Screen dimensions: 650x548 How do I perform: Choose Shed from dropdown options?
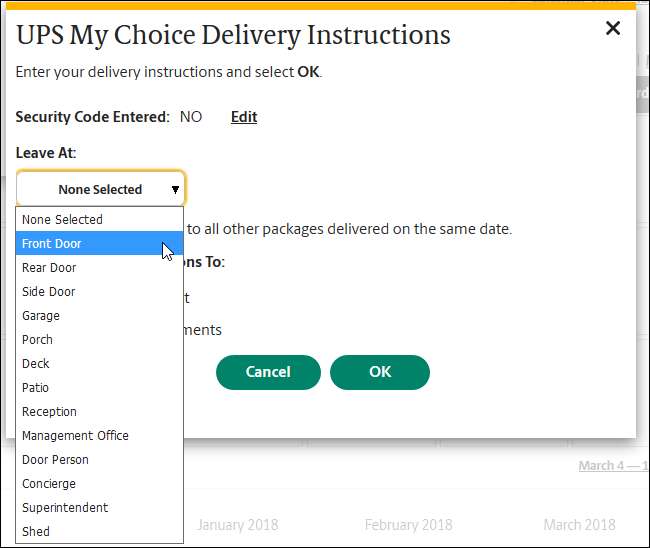coord(36,531)
